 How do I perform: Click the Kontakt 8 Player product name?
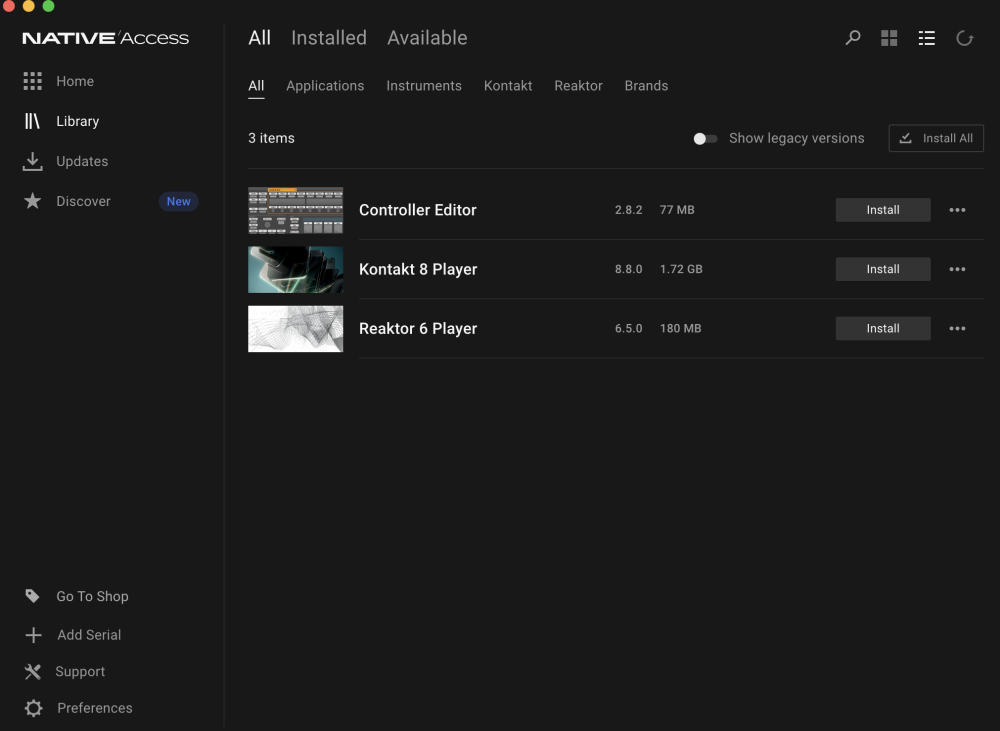[418, 269]
